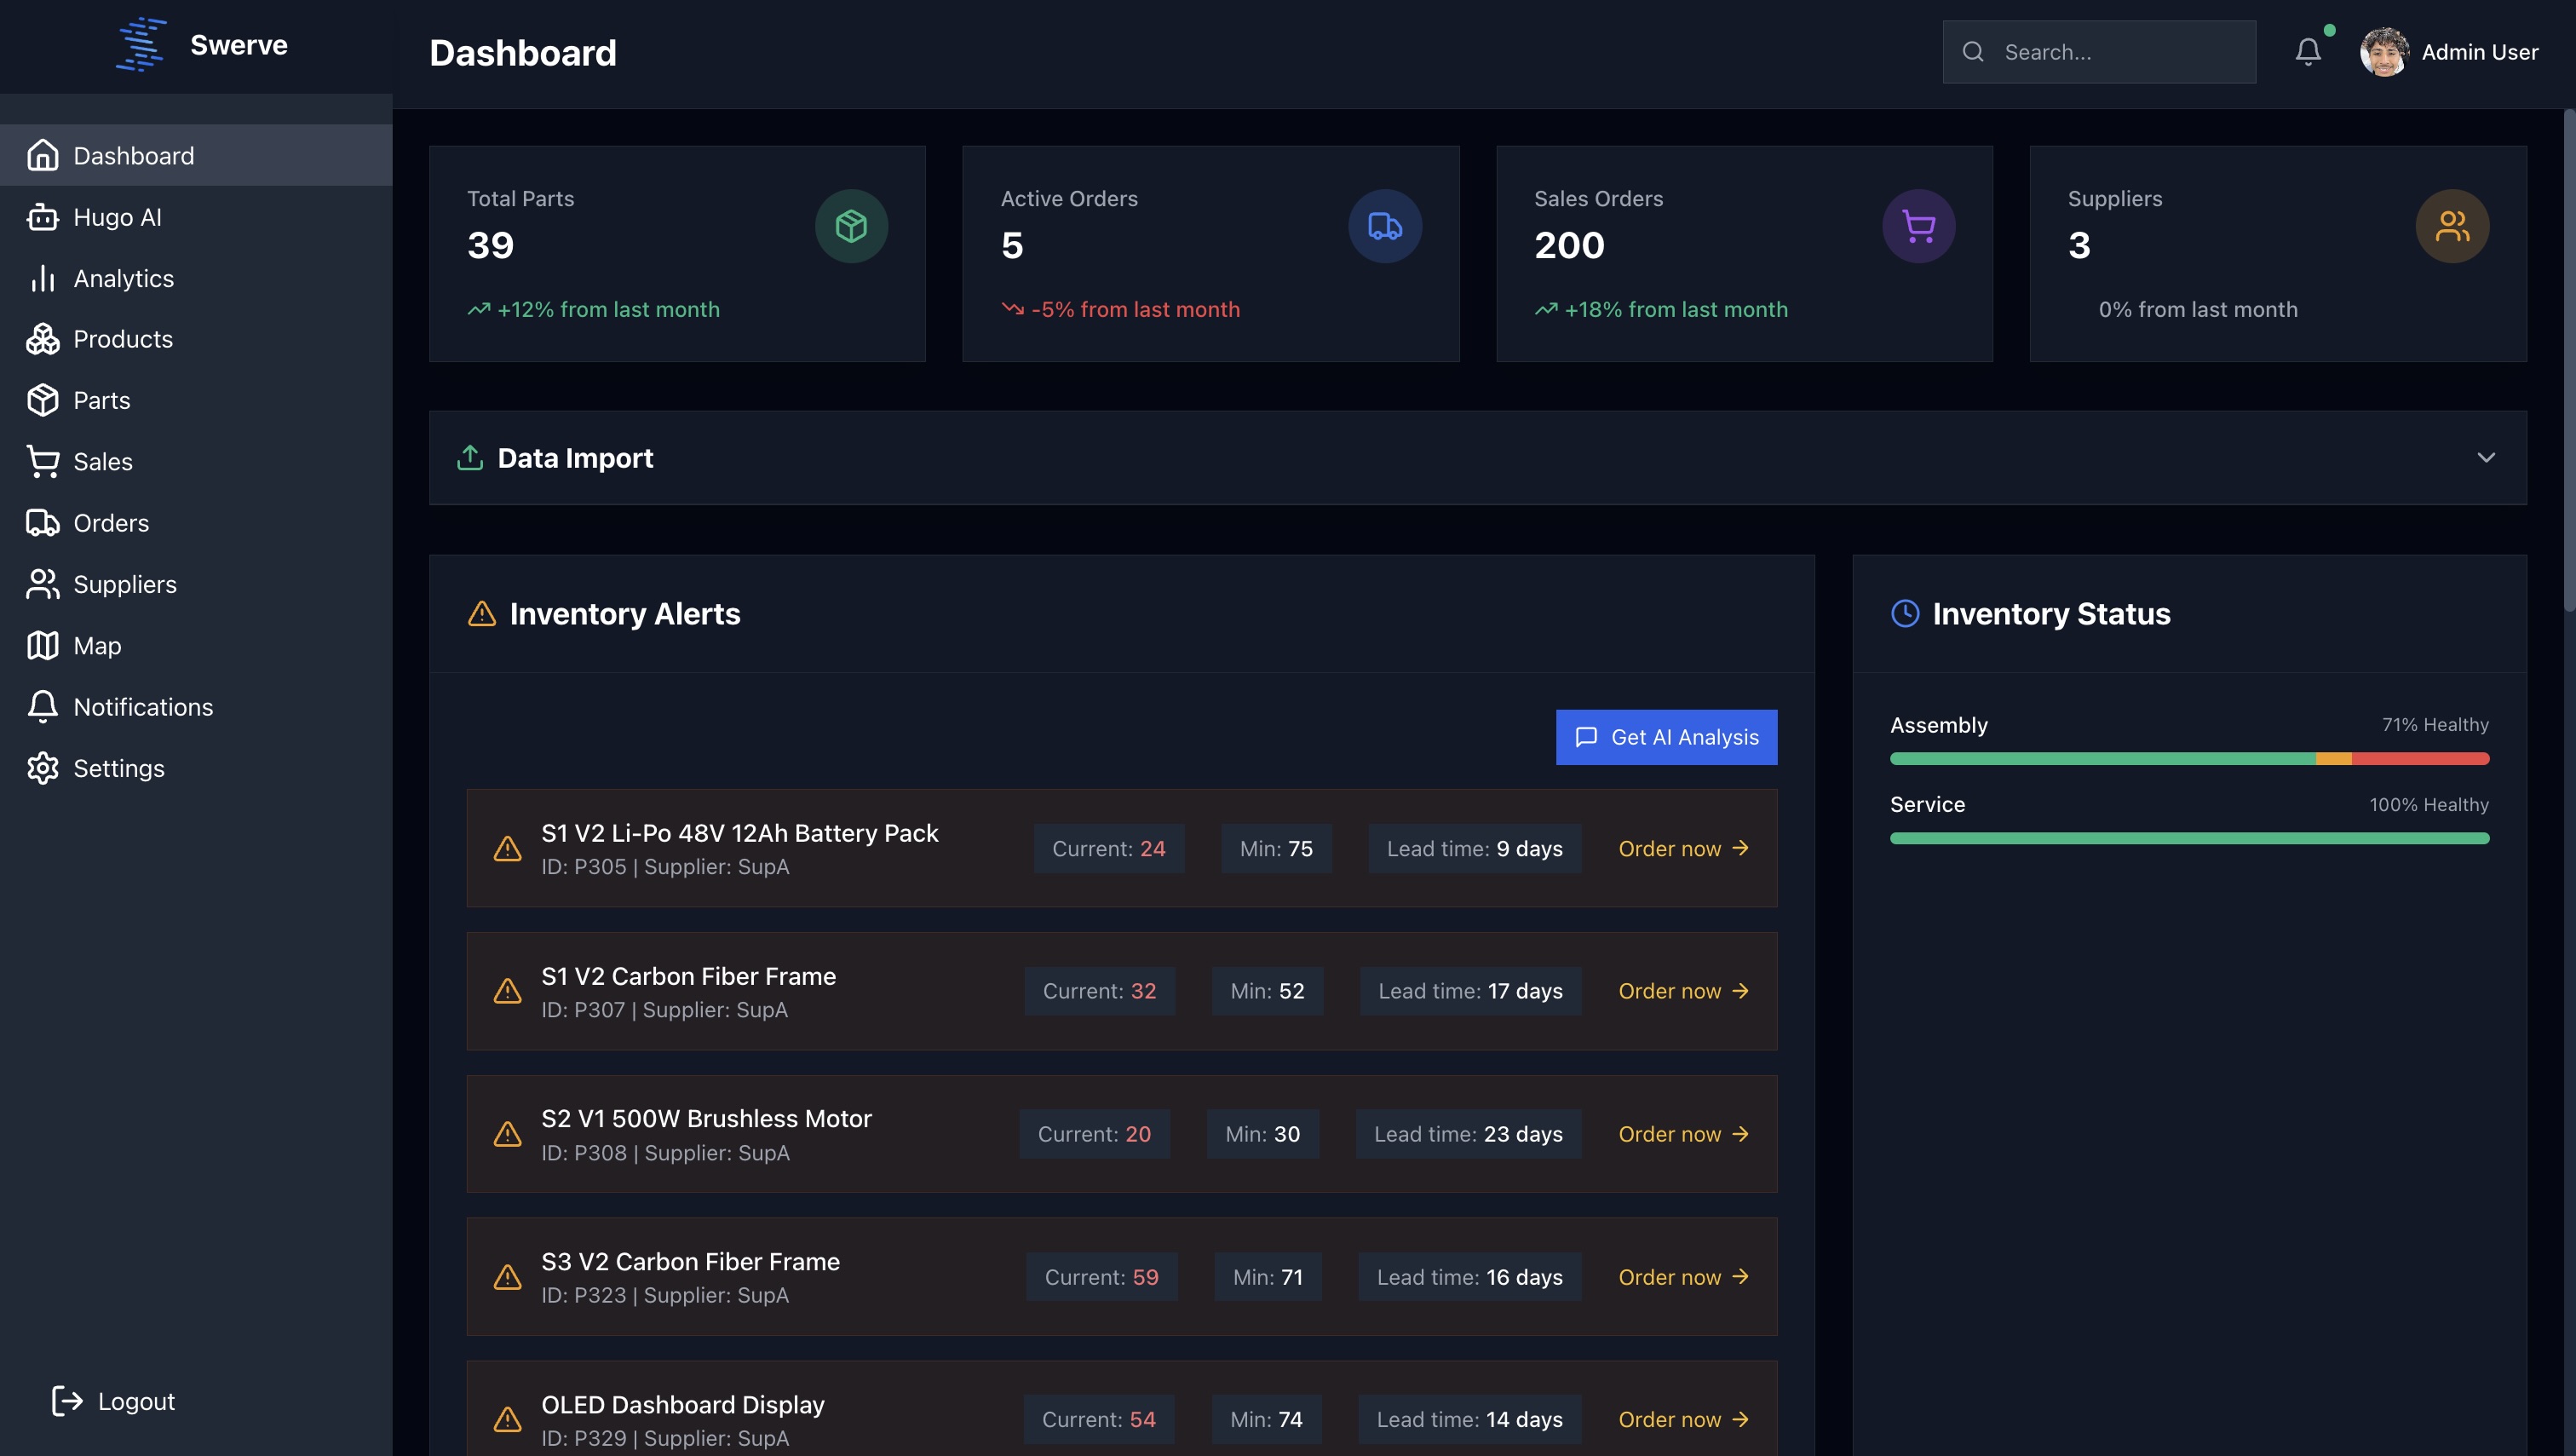Click warning icon beside Battery Pack alert

[x=508, y=849]
